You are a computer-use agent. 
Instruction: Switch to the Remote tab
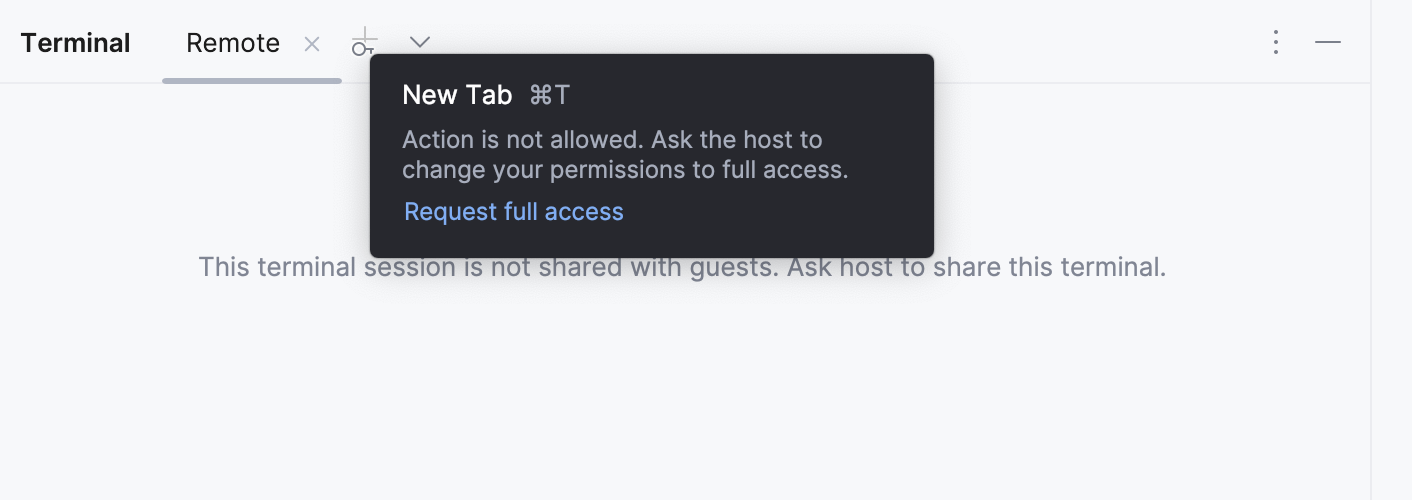coord(233,43)
